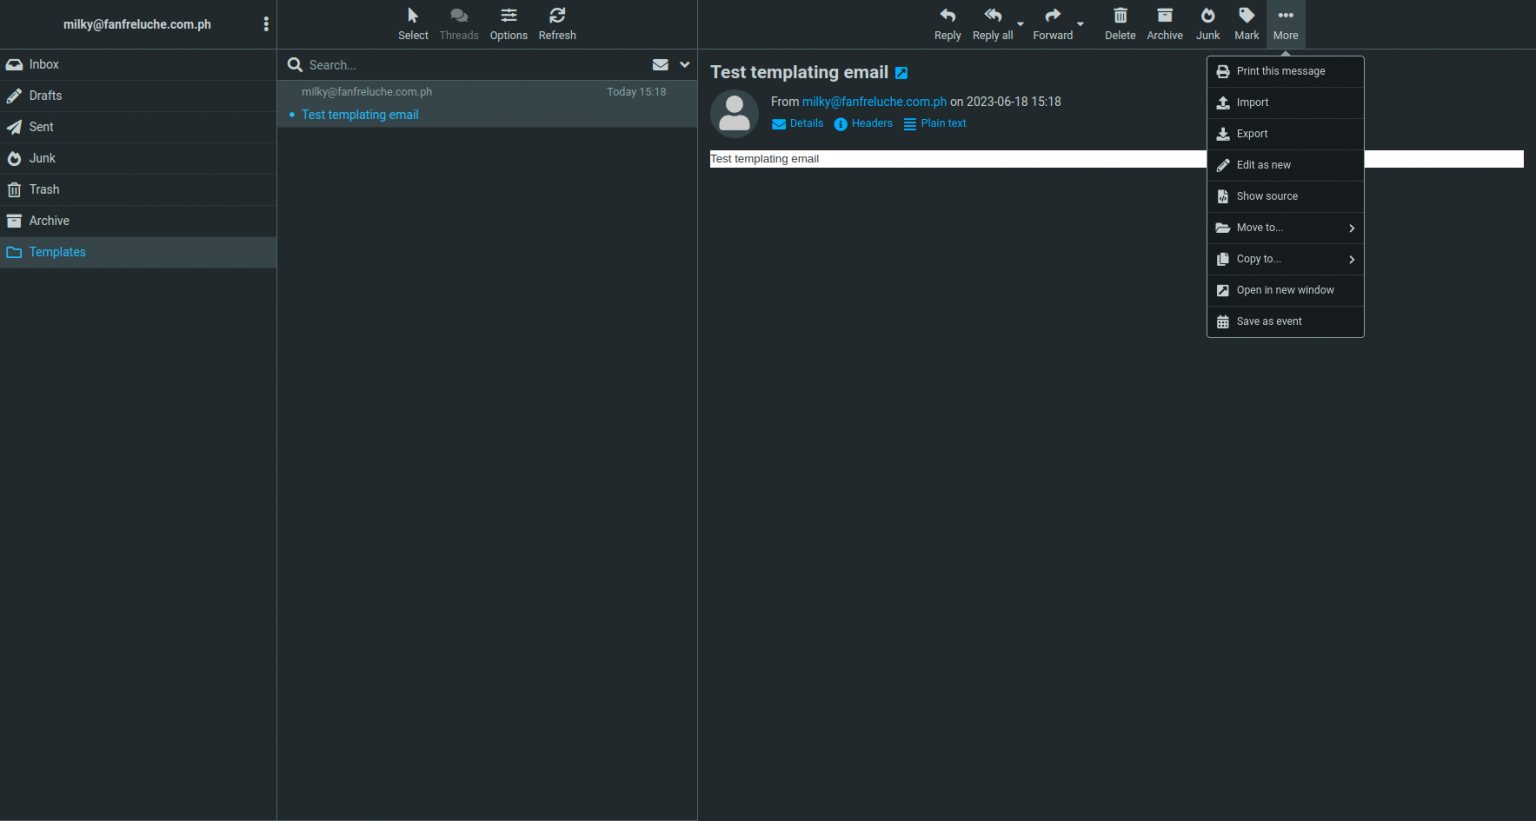Screen dimensions: 1536x821
Task: Toggle message Headers display
Action: [863, 124]
